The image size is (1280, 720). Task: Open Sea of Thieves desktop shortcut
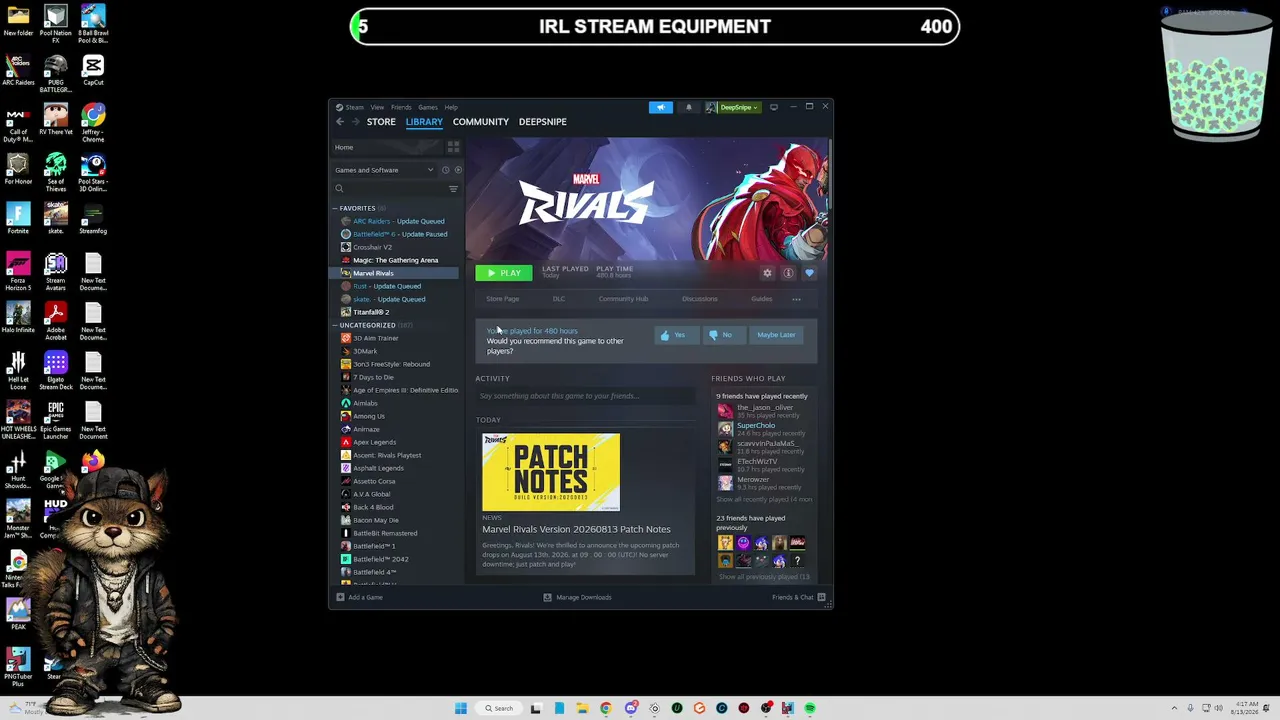point(55,172)
